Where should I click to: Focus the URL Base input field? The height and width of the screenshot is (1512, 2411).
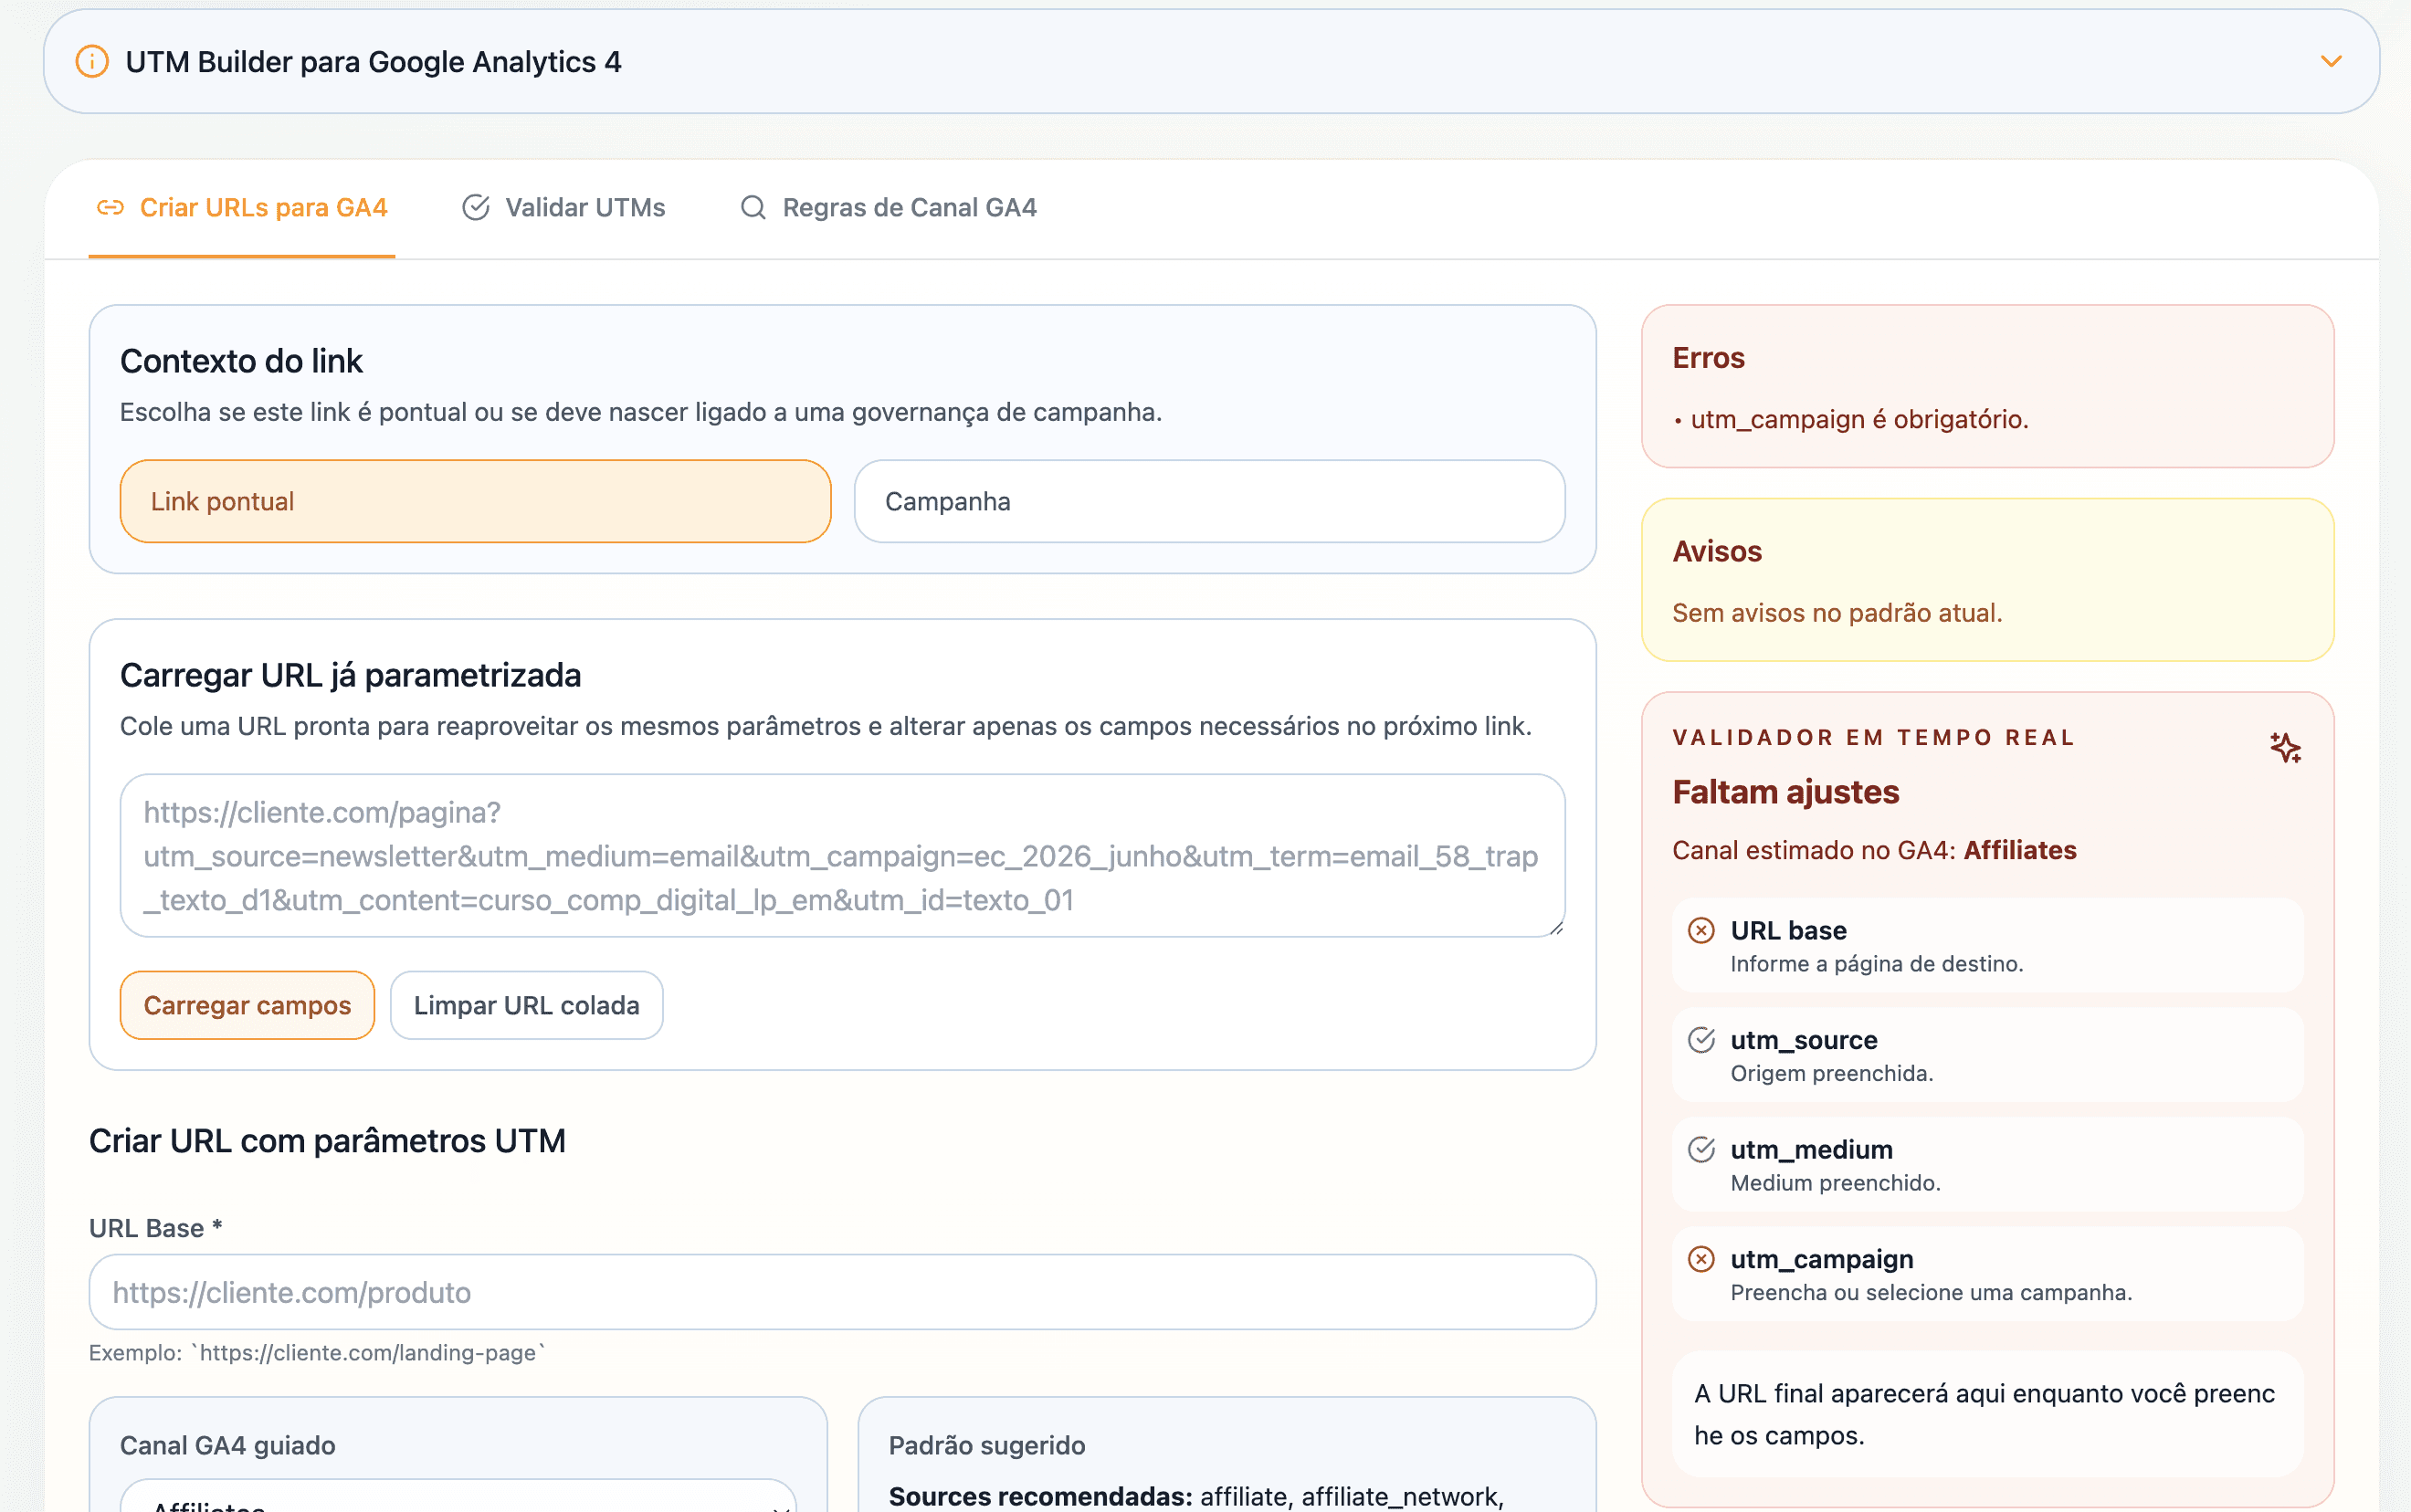[842, 1292]
